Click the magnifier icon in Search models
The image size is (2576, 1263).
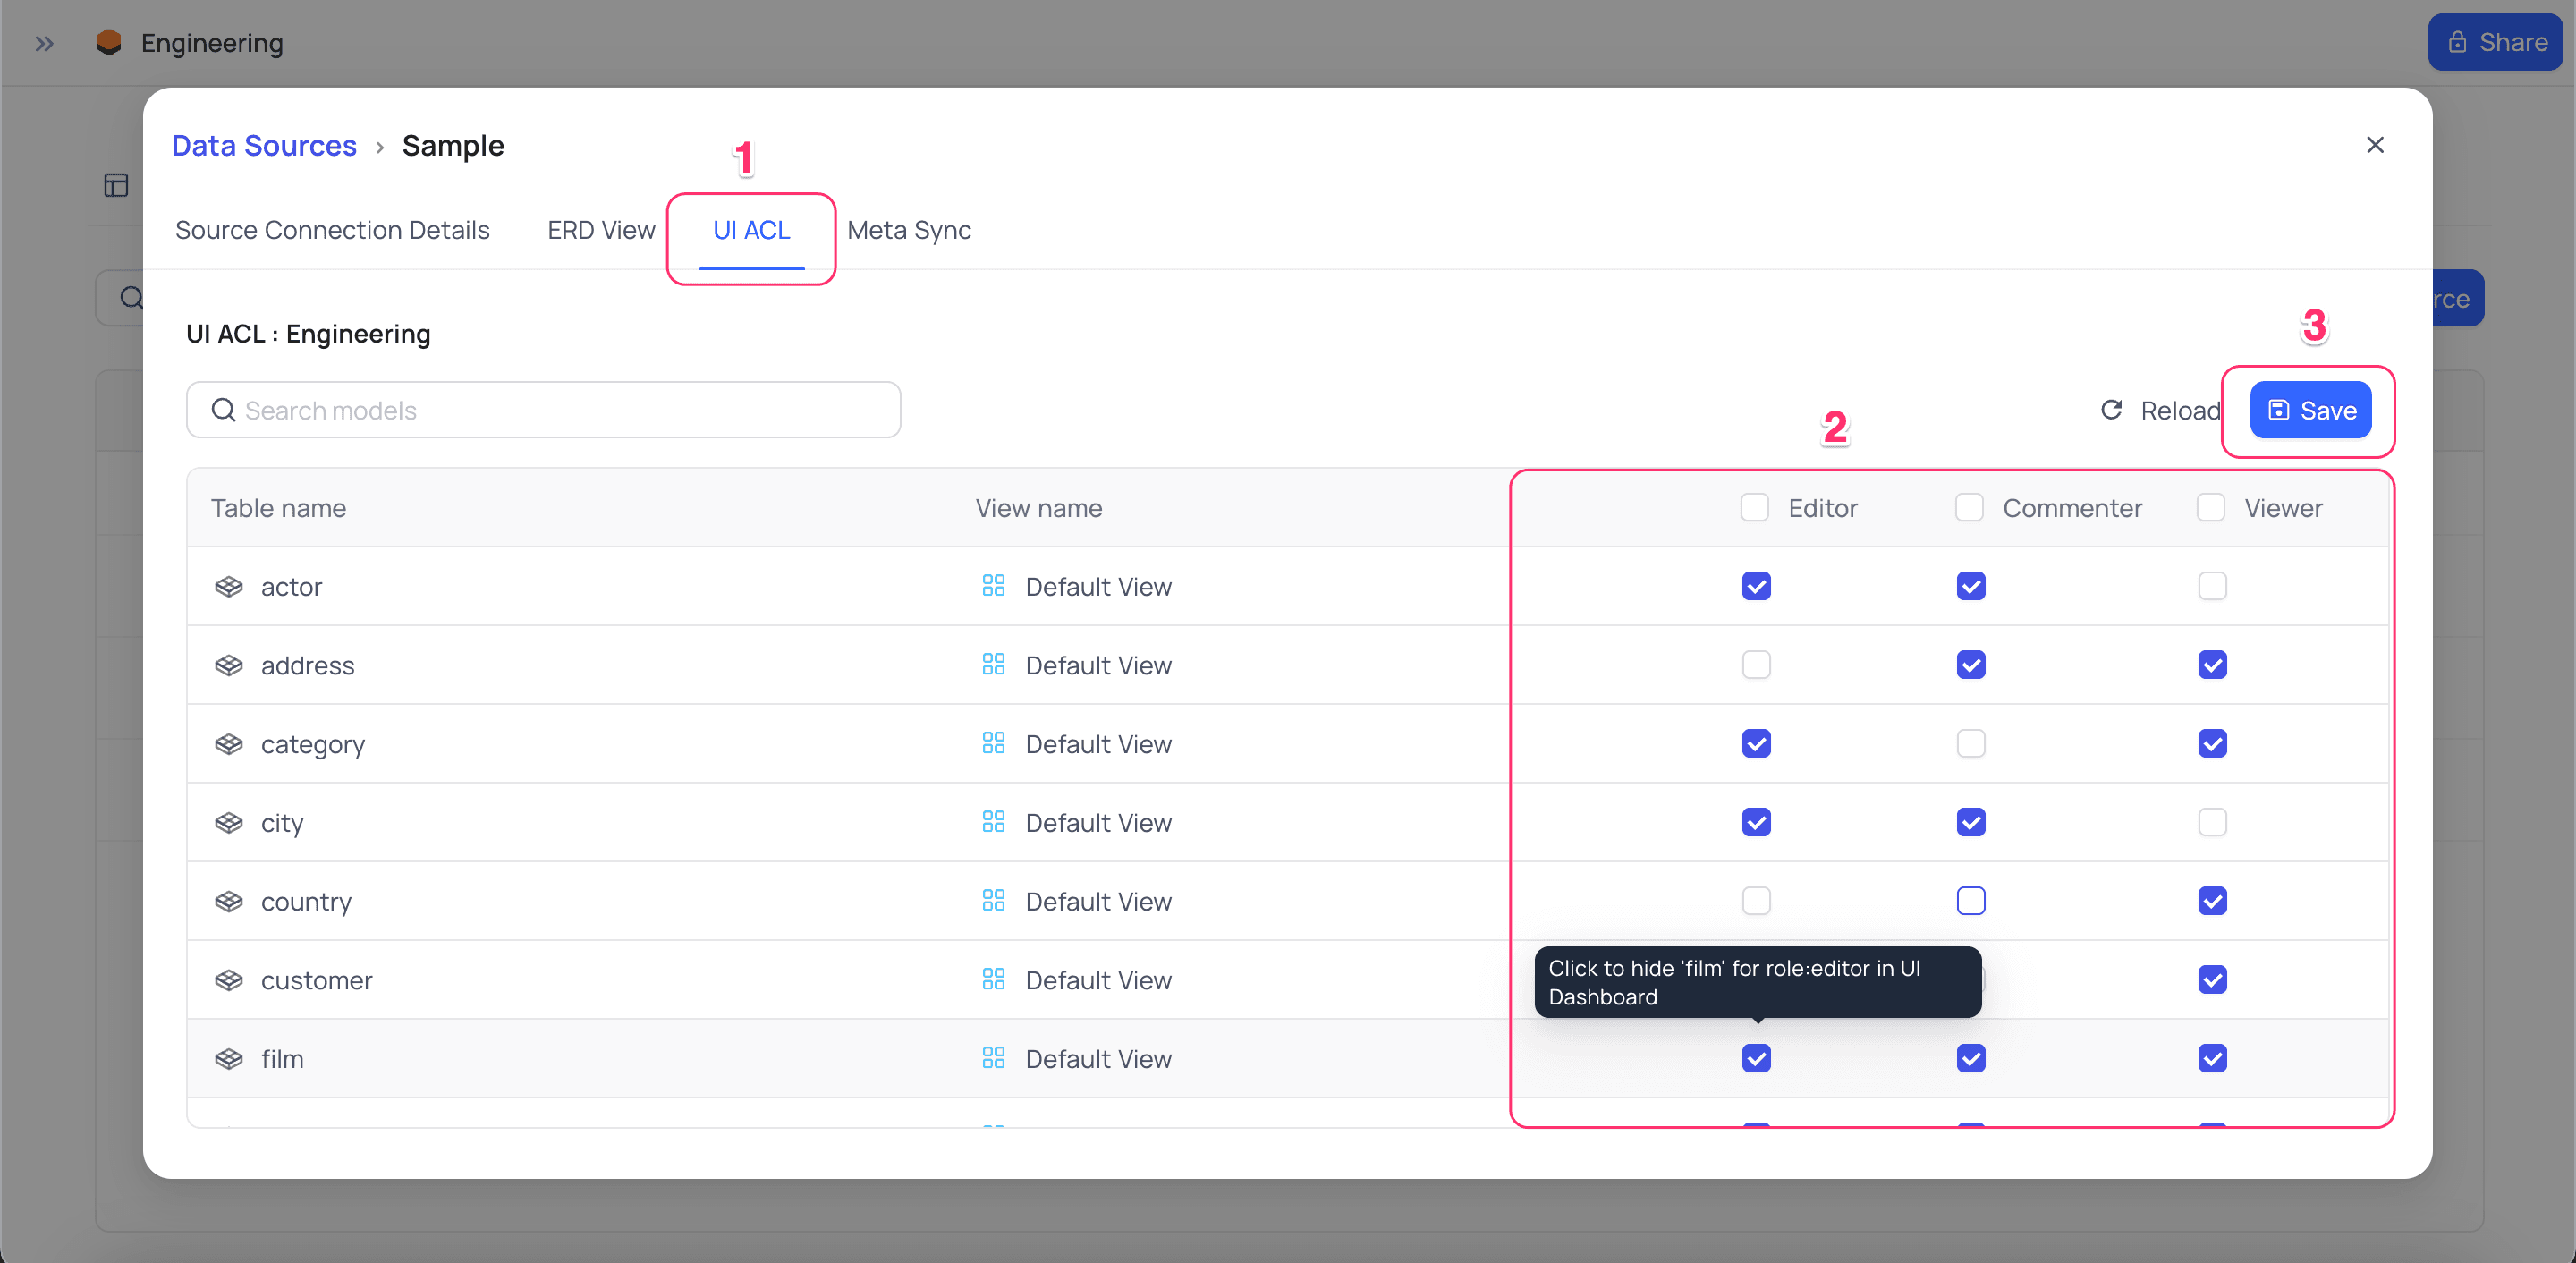pyautogui.click(x=223, y=410)
